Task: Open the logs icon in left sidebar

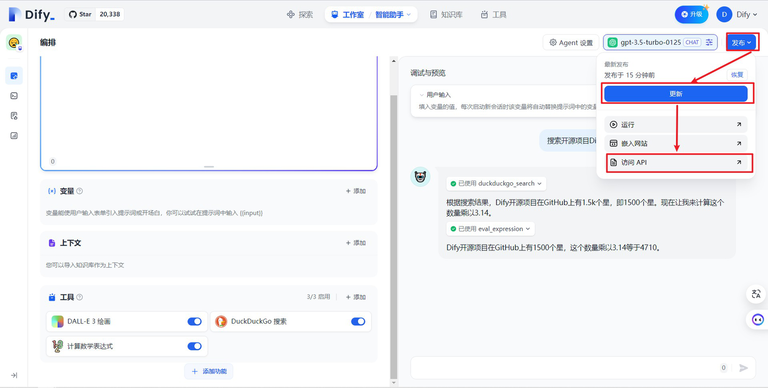Action: click(14, 116)
